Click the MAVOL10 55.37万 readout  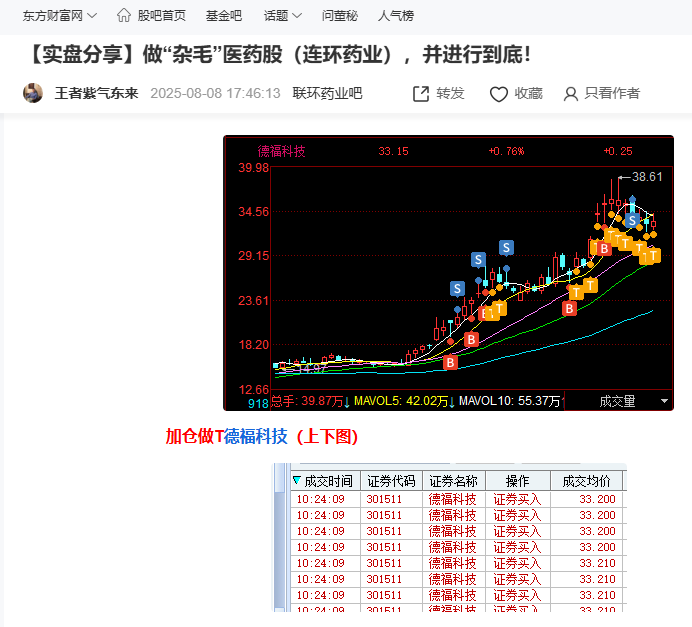509,401
